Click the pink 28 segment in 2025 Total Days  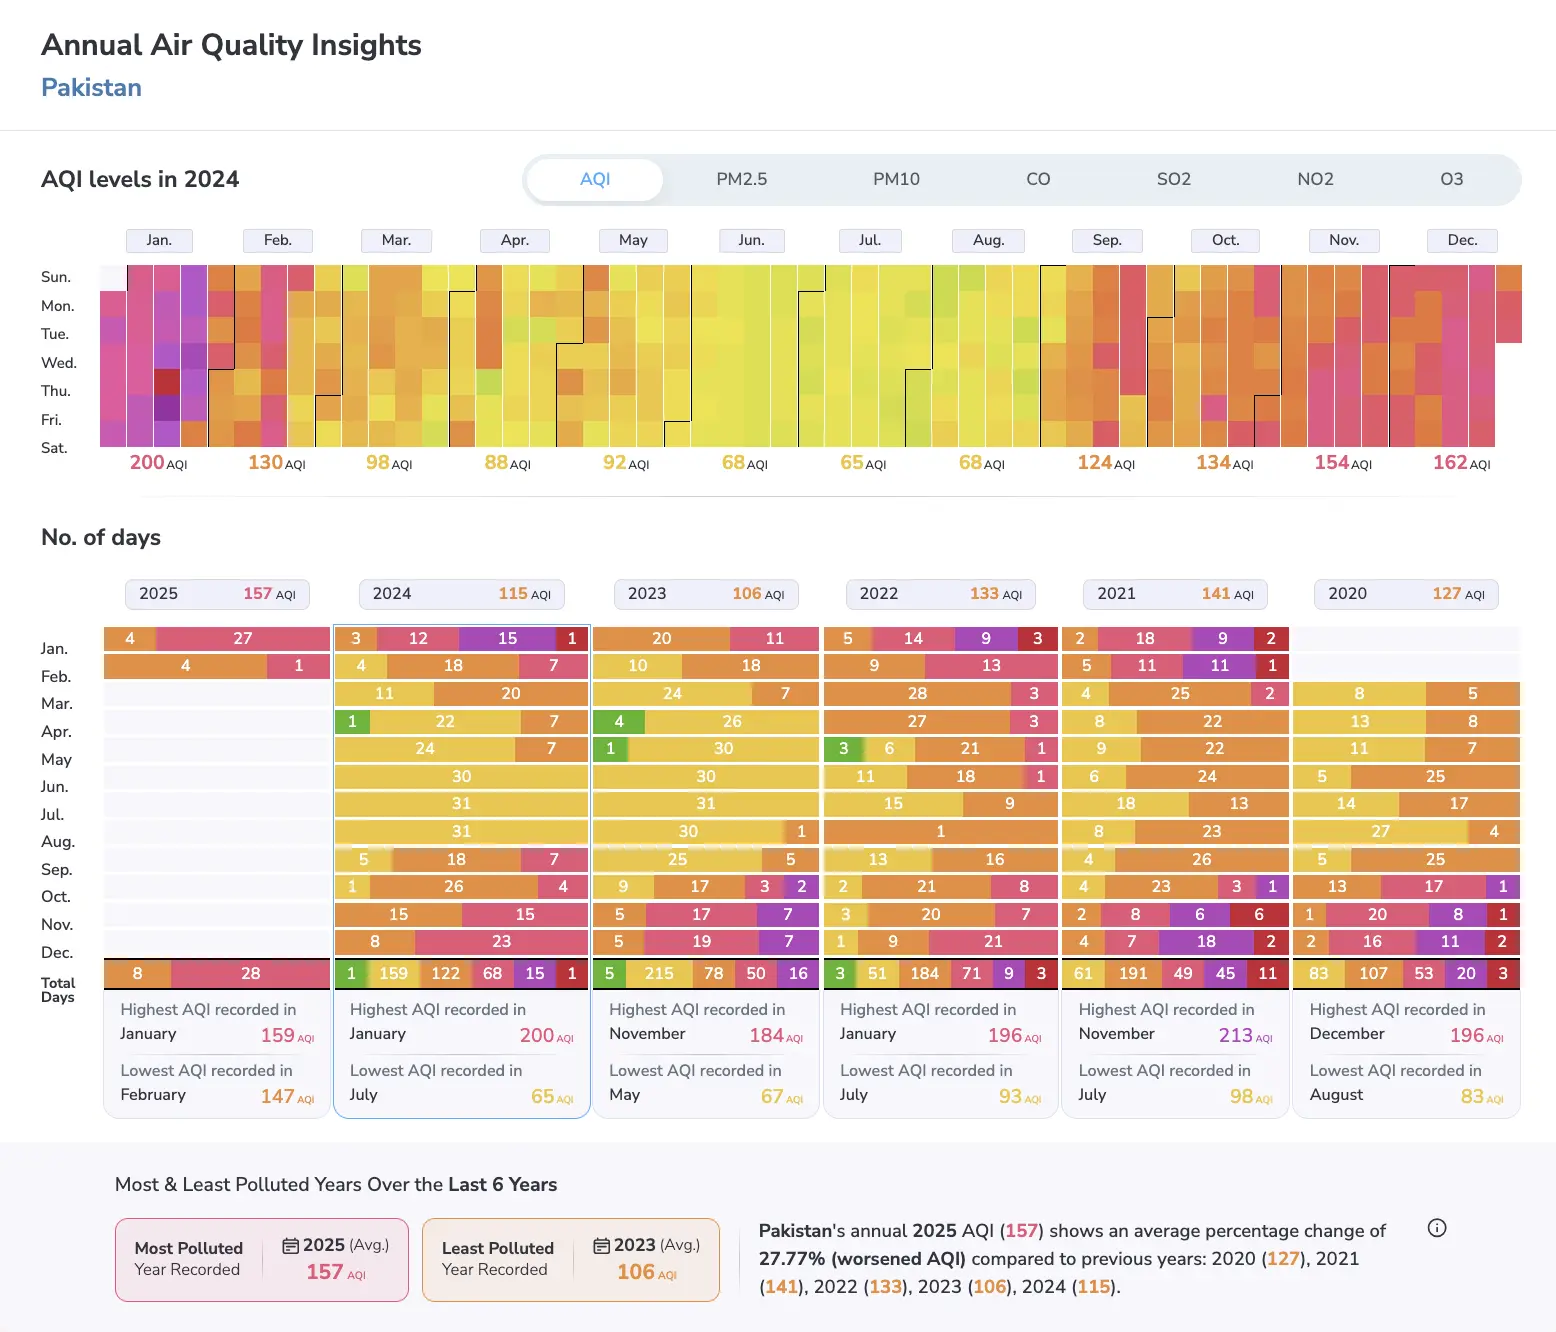(250, 973)
